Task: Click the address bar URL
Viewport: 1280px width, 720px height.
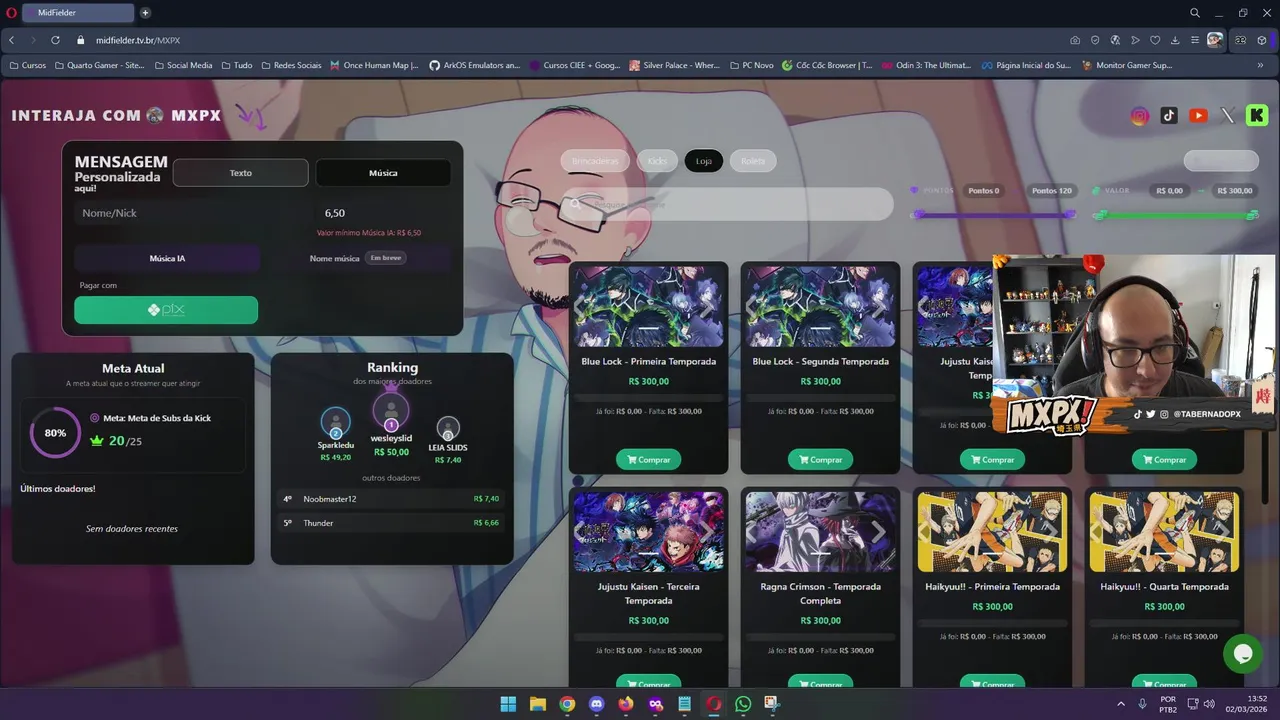Action: pos(138,40)
